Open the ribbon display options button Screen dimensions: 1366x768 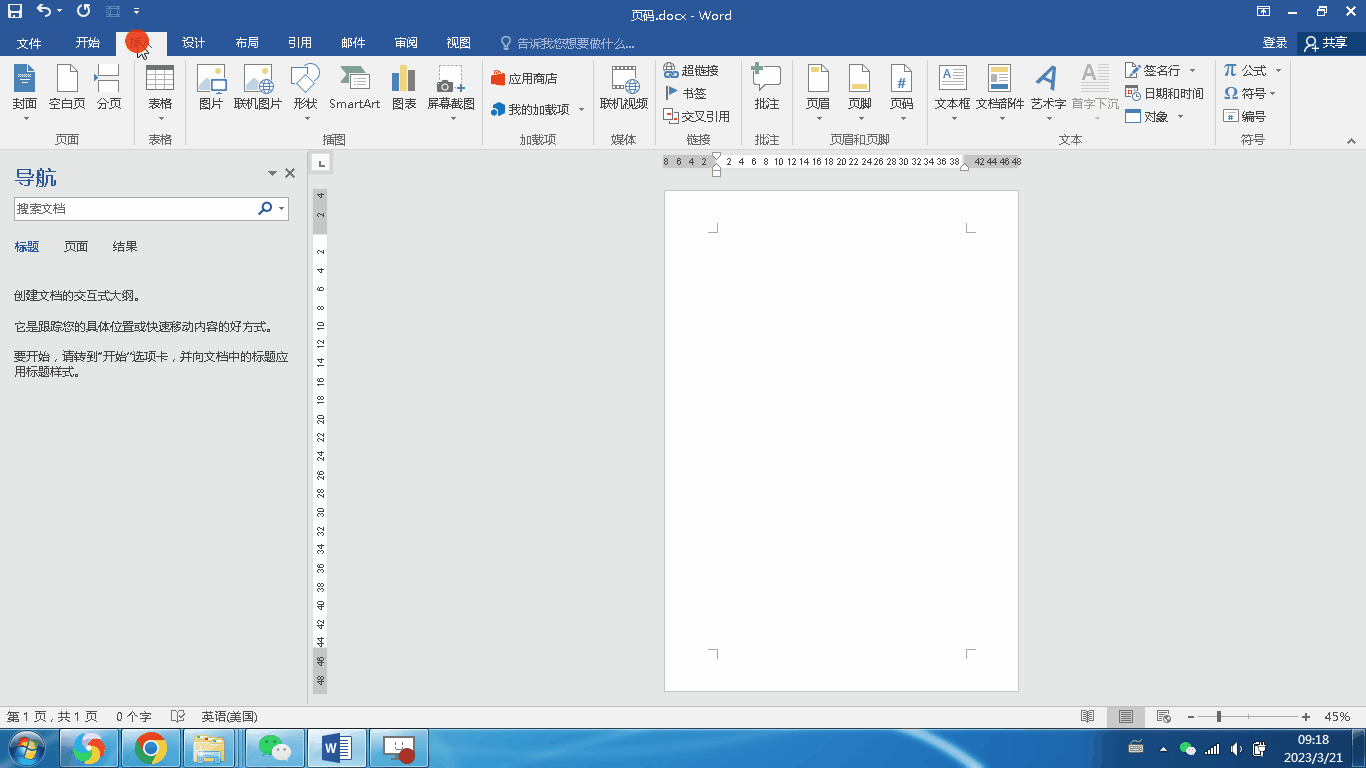[1264, 12]
